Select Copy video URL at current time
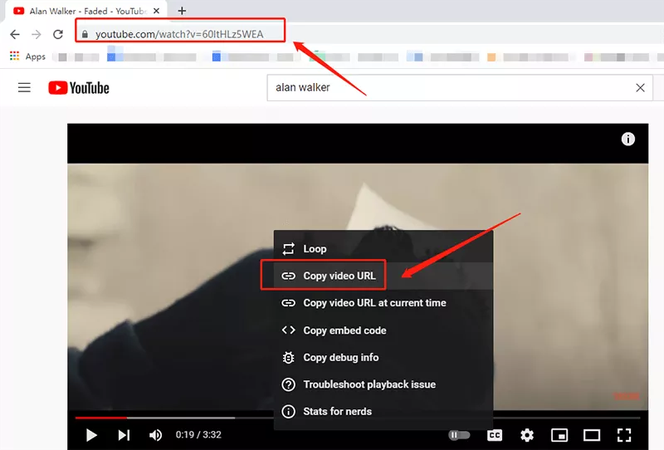 click(374, 302)
